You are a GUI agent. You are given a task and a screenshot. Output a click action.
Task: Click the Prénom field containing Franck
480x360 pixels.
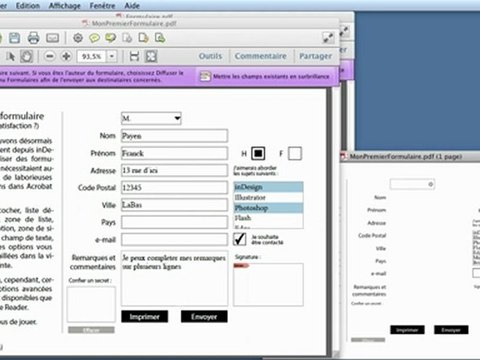coord(174,153)
